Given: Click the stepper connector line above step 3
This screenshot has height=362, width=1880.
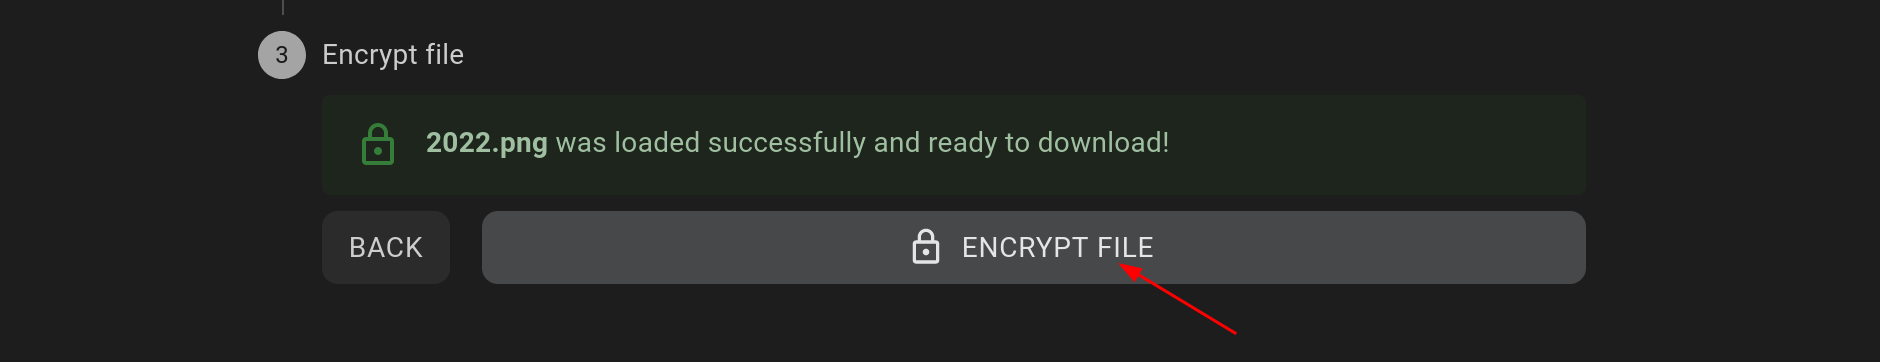Looking at the screenshot, I should (x=283, y=7).
